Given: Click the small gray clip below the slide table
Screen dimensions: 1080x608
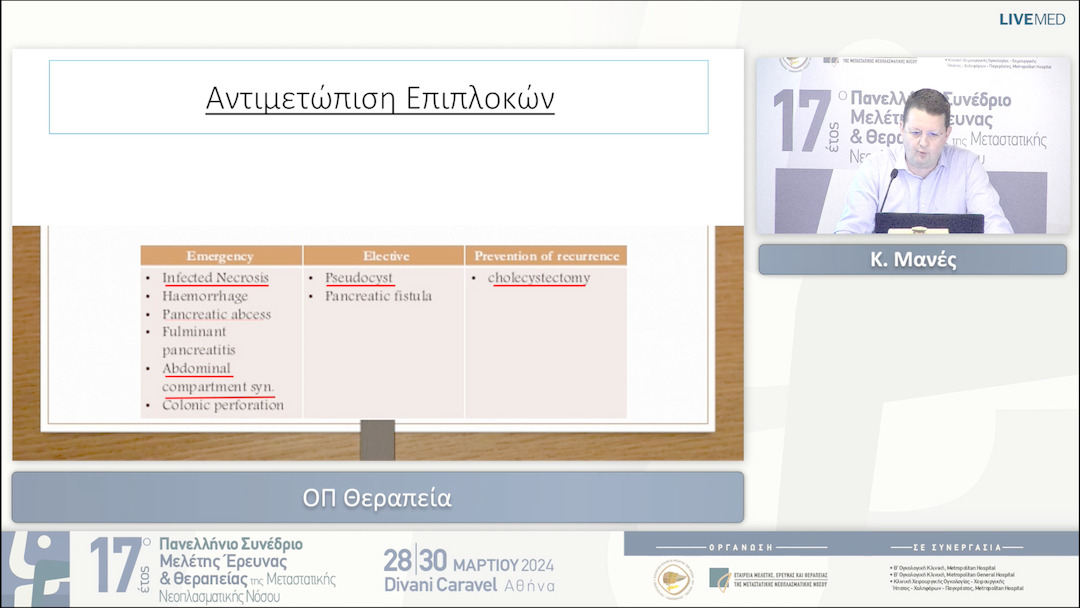Looking at the screenshot, I should tap(377, 439).
